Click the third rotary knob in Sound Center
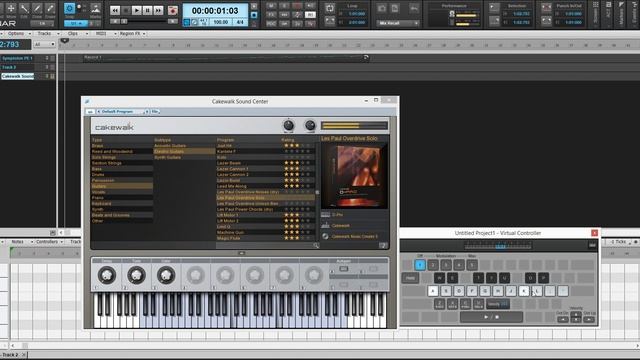The image size is (640, 360). [x=166, y=275]
